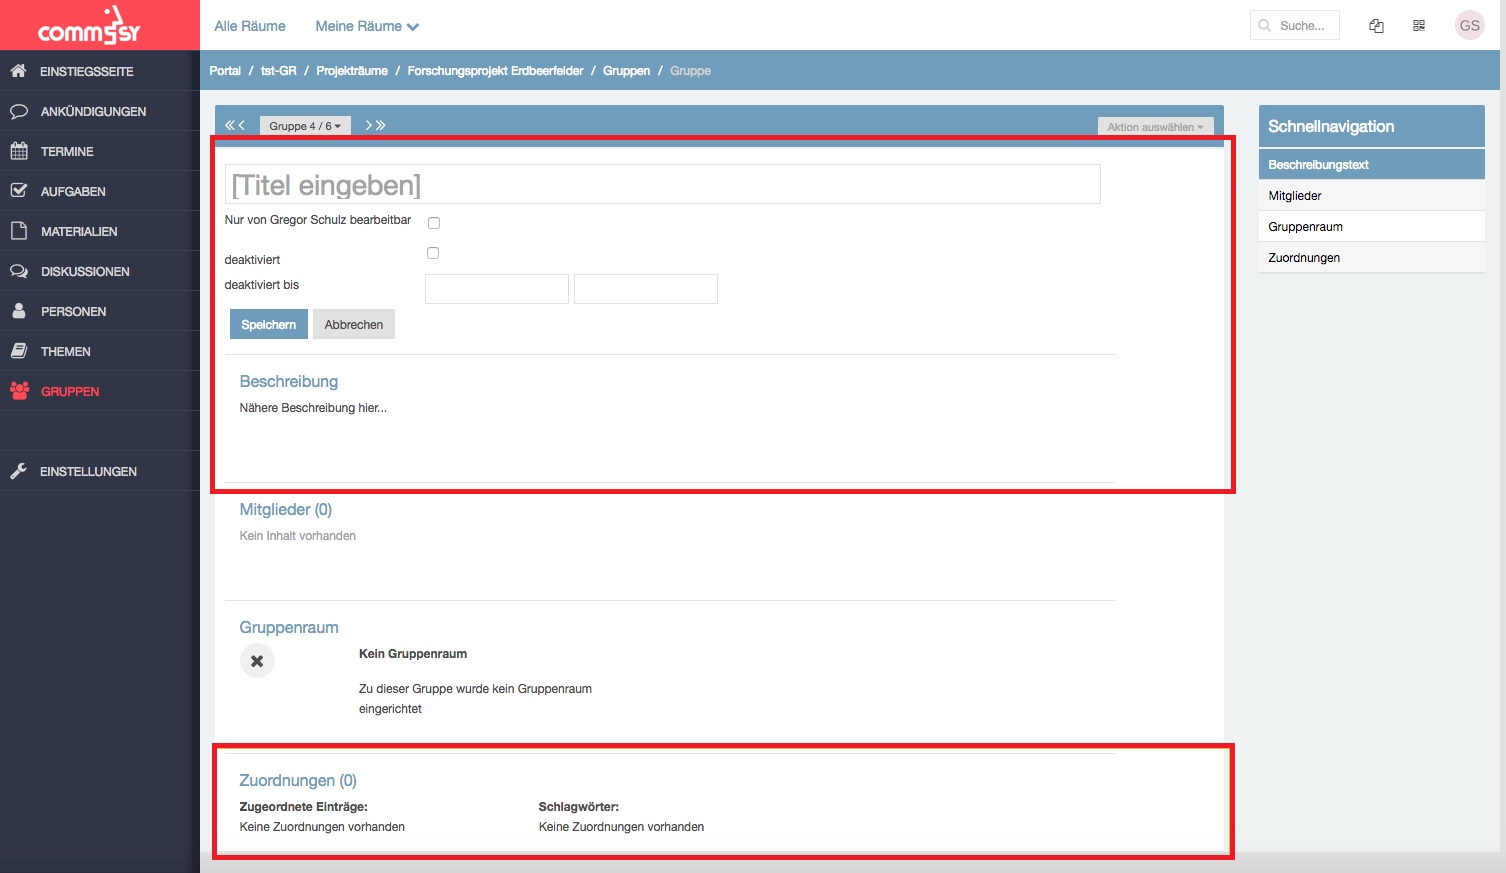Go to previous group with single-left arrow

[241, 125]
